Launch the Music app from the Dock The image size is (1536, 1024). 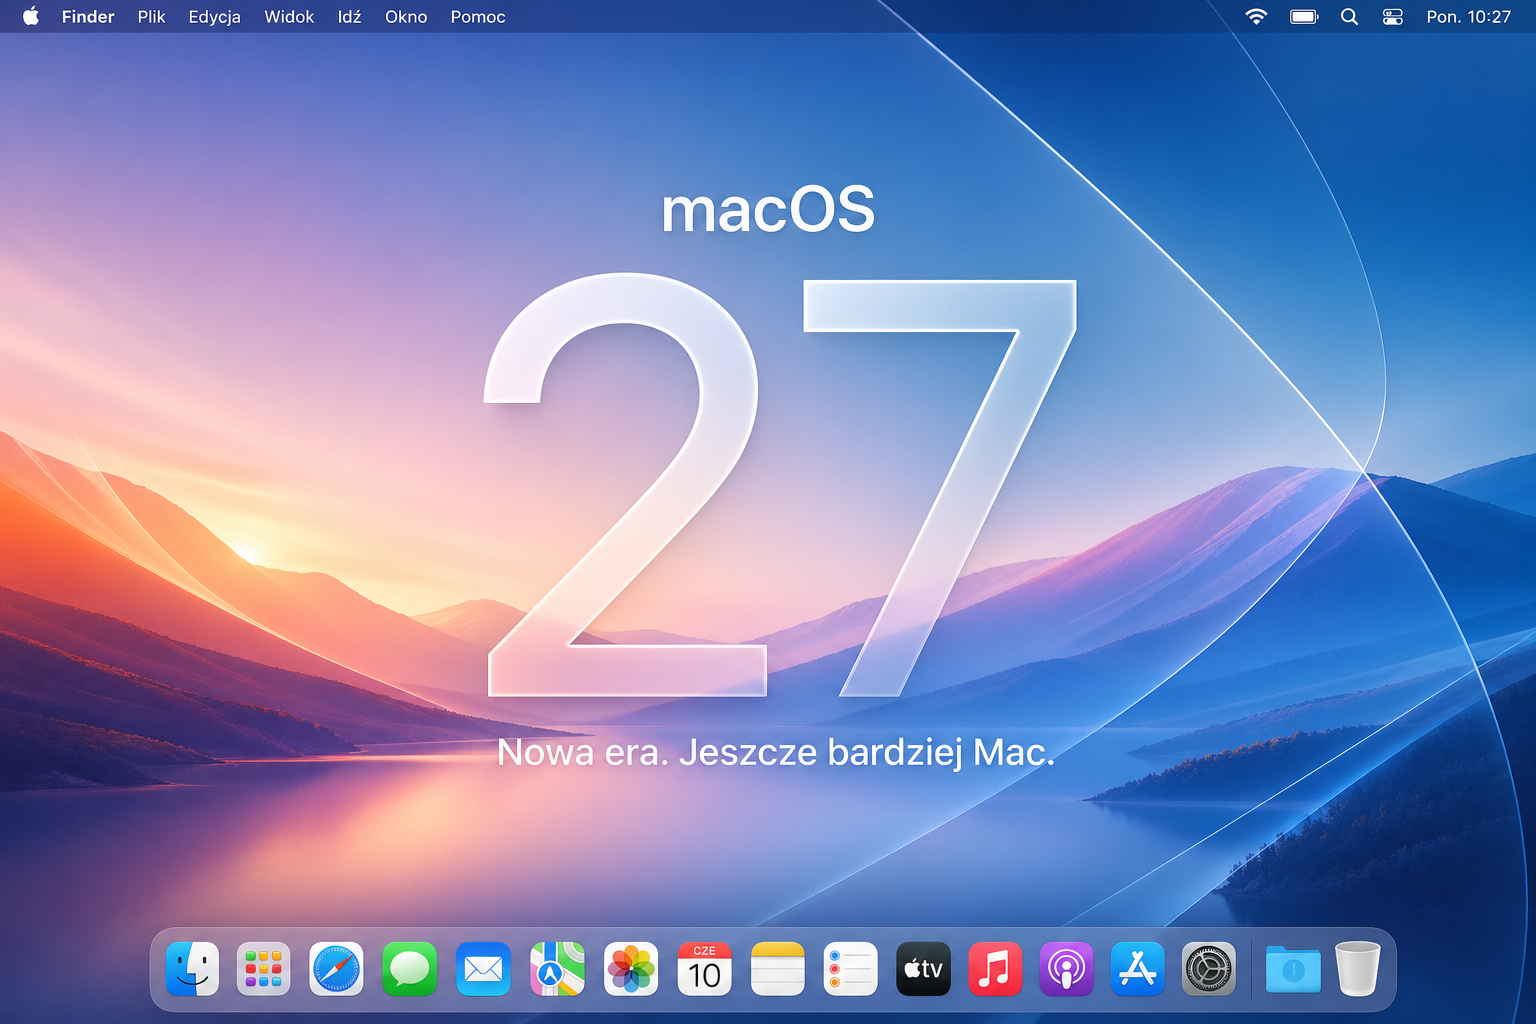pyautogui.click(x=995, y=969)
